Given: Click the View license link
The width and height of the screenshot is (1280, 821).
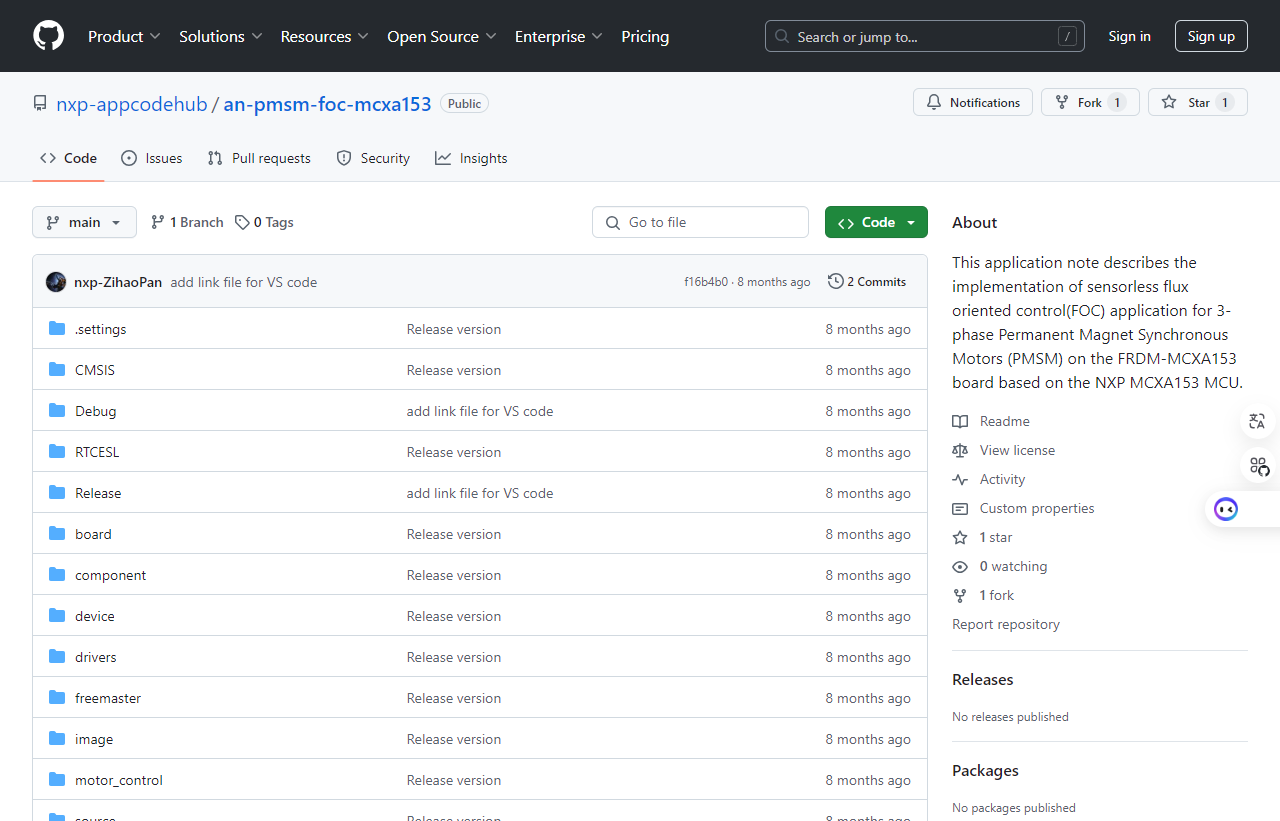Looking at the screenshot, I should point(1003,450).
